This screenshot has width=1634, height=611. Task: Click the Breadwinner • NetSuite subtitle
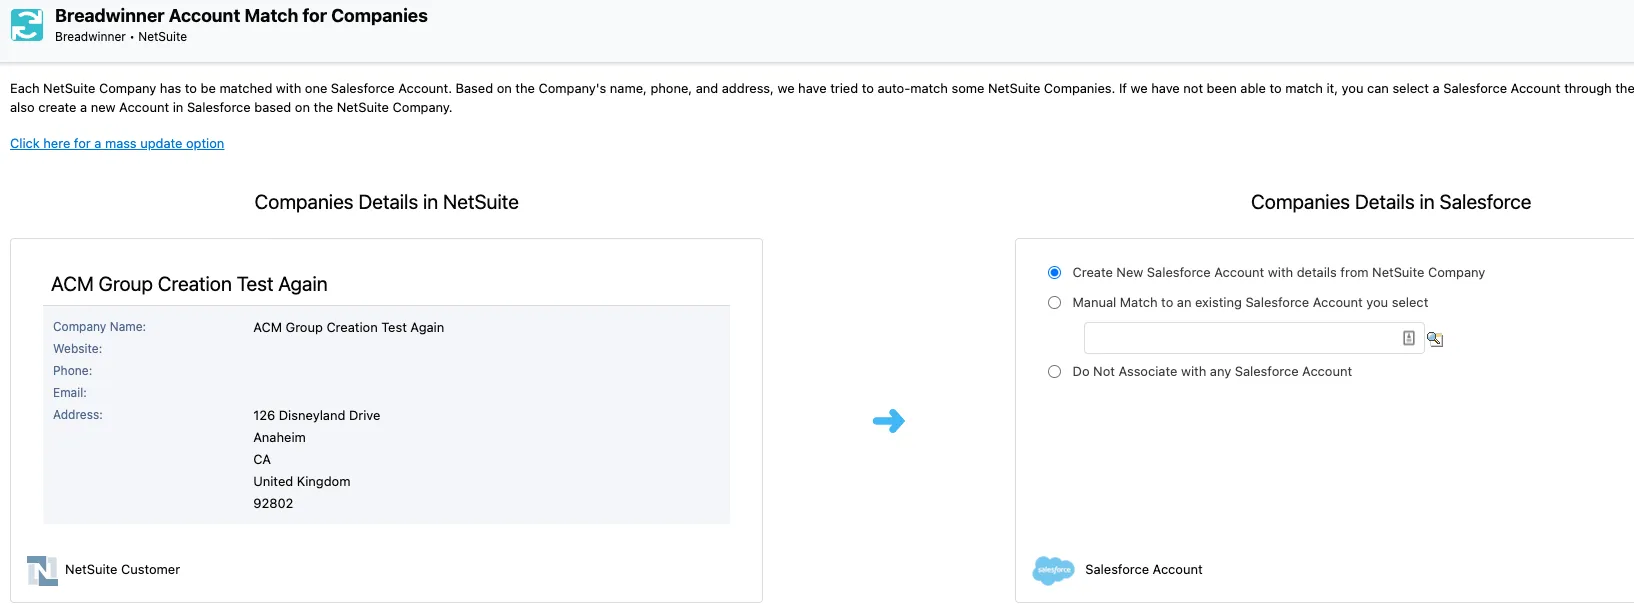pos(121,37)
